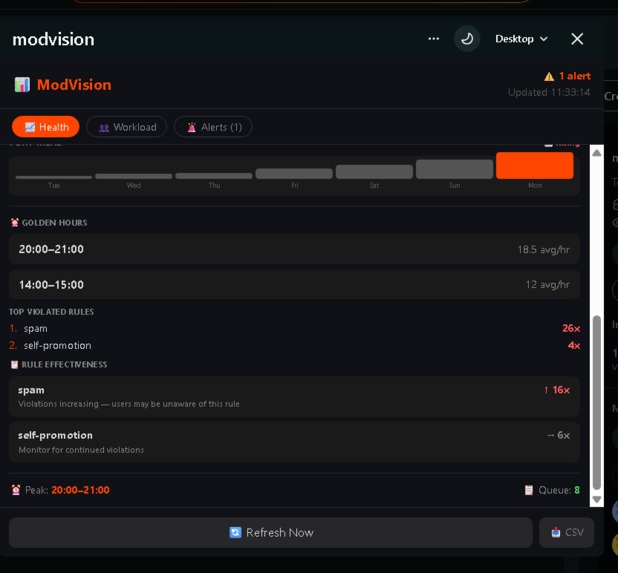
Task: Click the Updated 11:33:14 timestamp
Action: 549,92
